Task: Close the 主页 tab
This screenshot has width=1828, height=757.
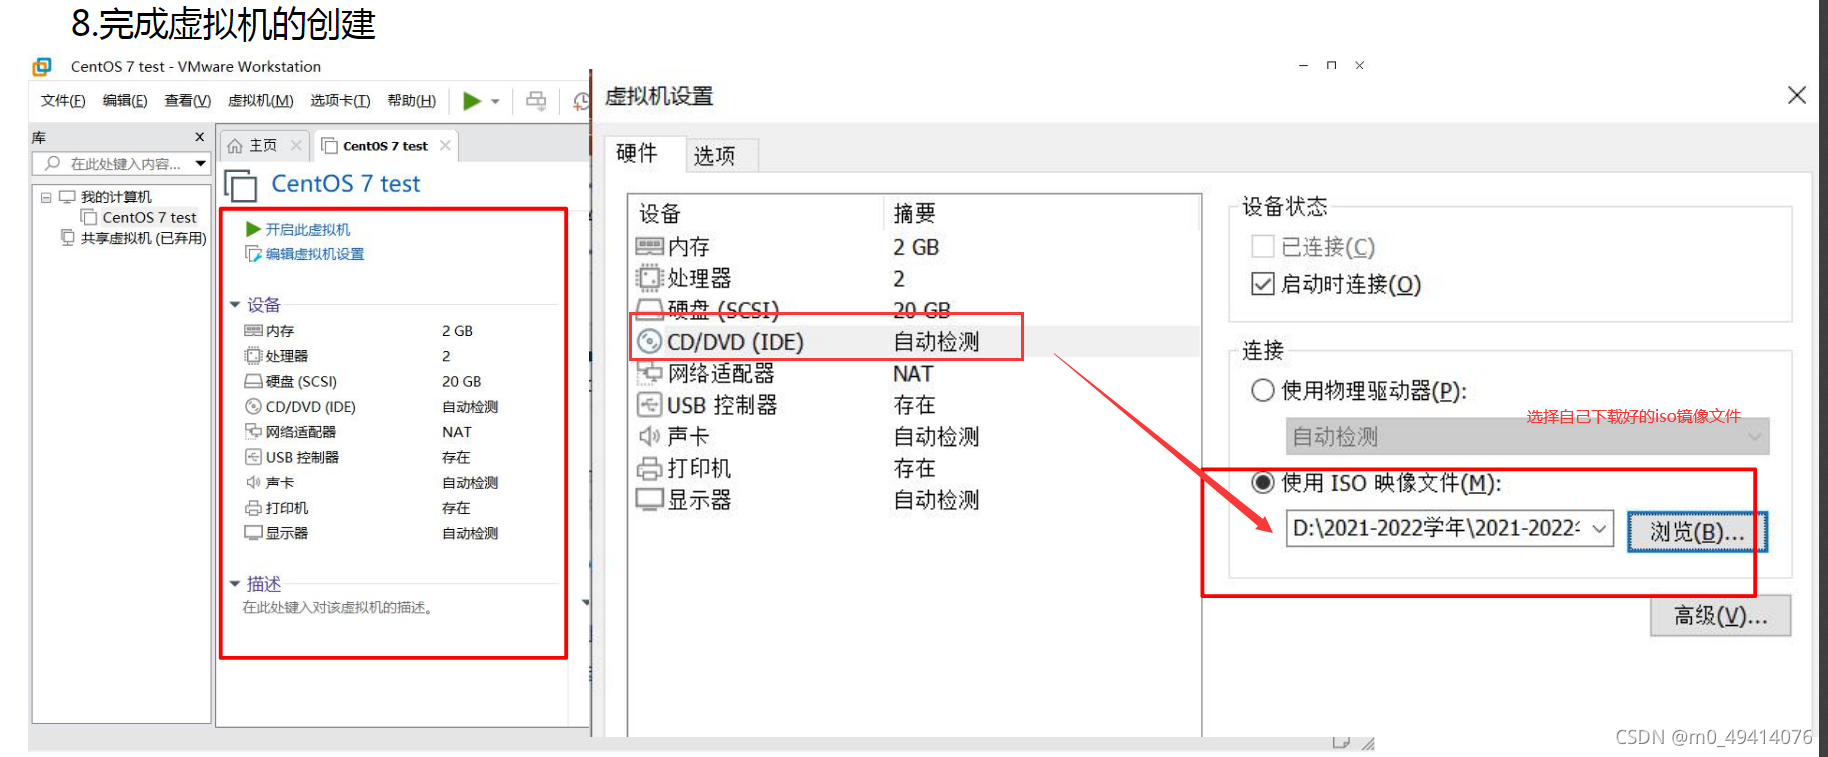Action: click(x=296, y=146)
